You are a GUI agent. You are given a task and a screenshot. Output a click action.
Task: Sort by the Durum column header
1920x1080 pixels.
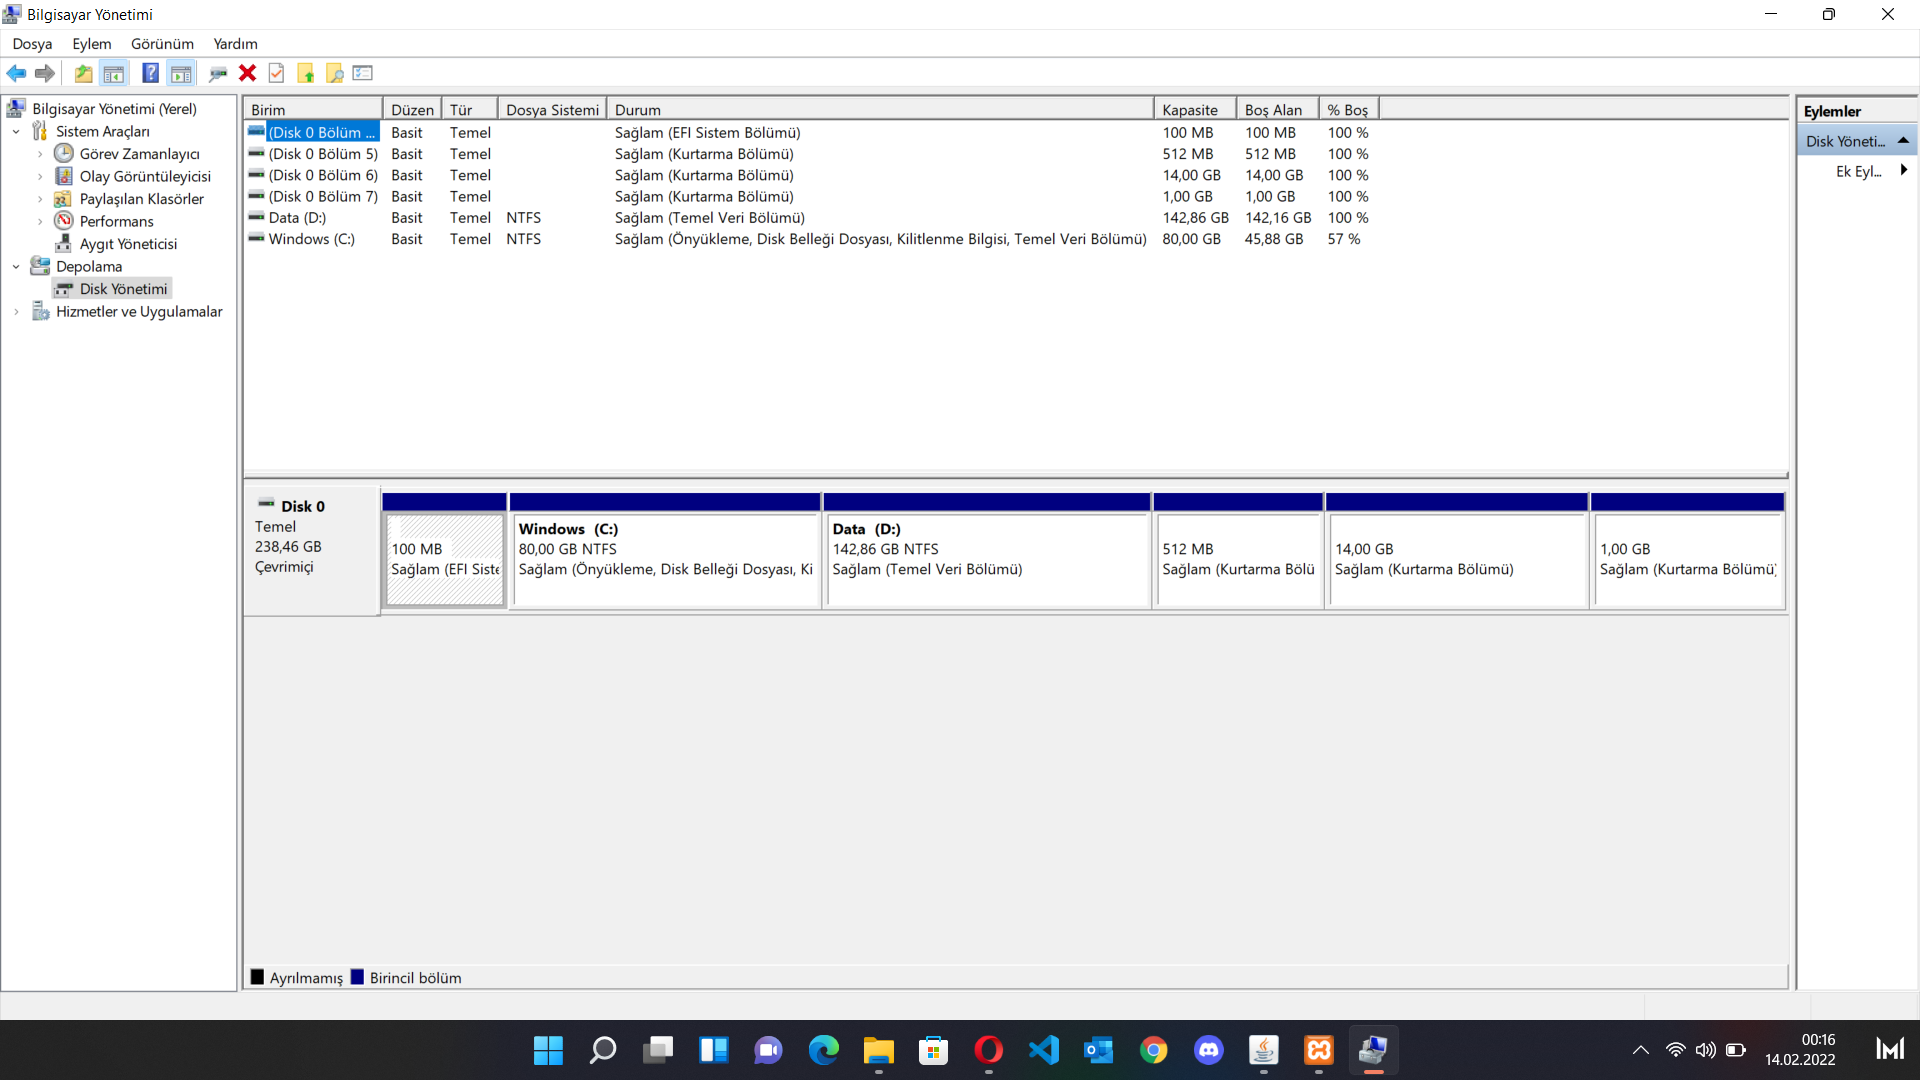point(880,110)
